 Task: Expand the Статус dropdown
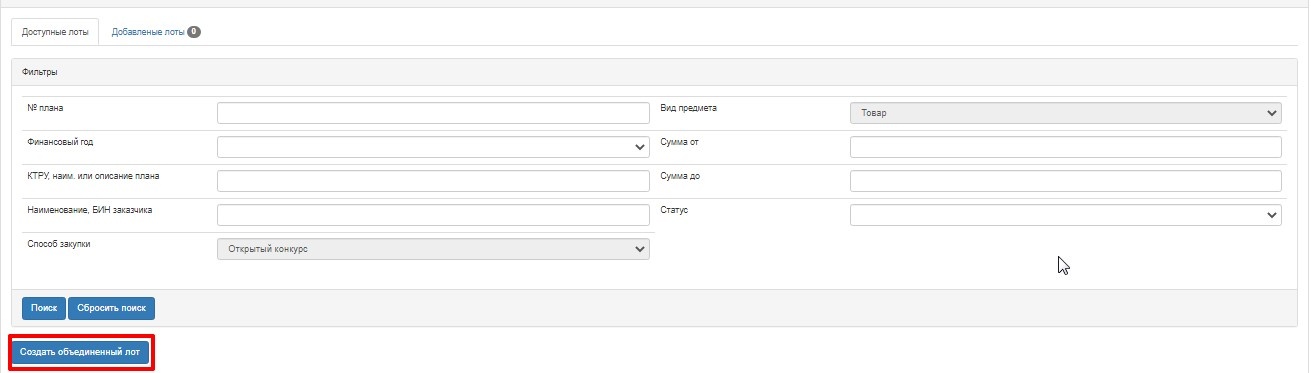pyautogui.click(x=1066, y=215)
